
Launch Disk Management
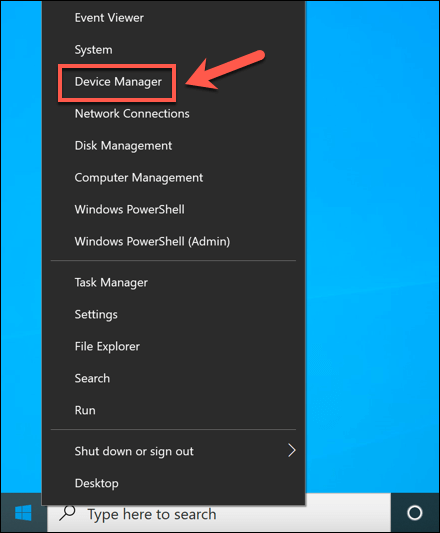[173, 145]
